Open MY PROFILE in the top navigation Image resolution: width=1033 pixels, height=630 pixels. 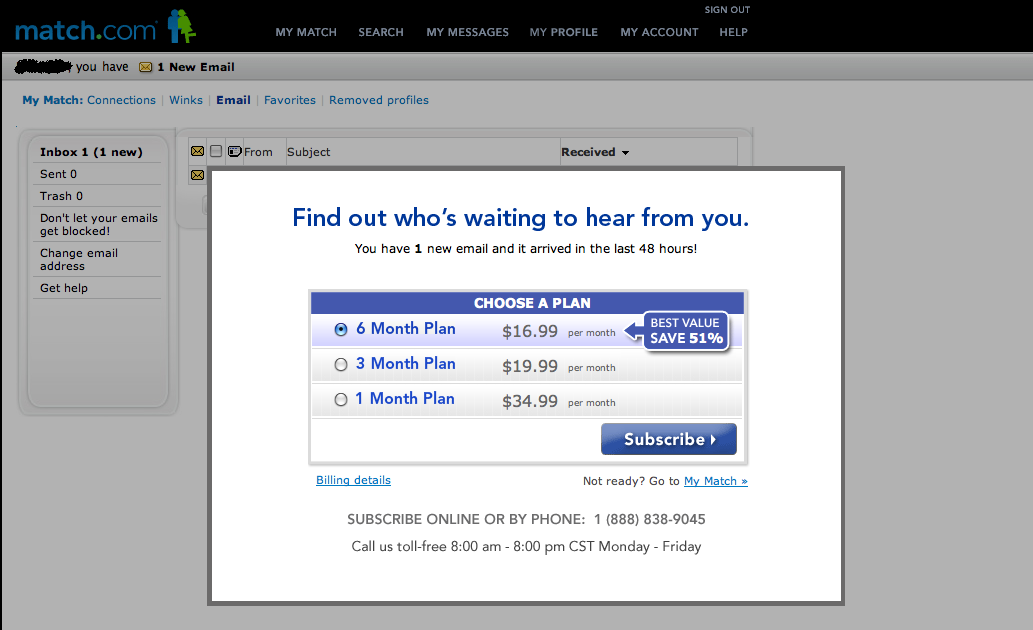pos(563,32)
